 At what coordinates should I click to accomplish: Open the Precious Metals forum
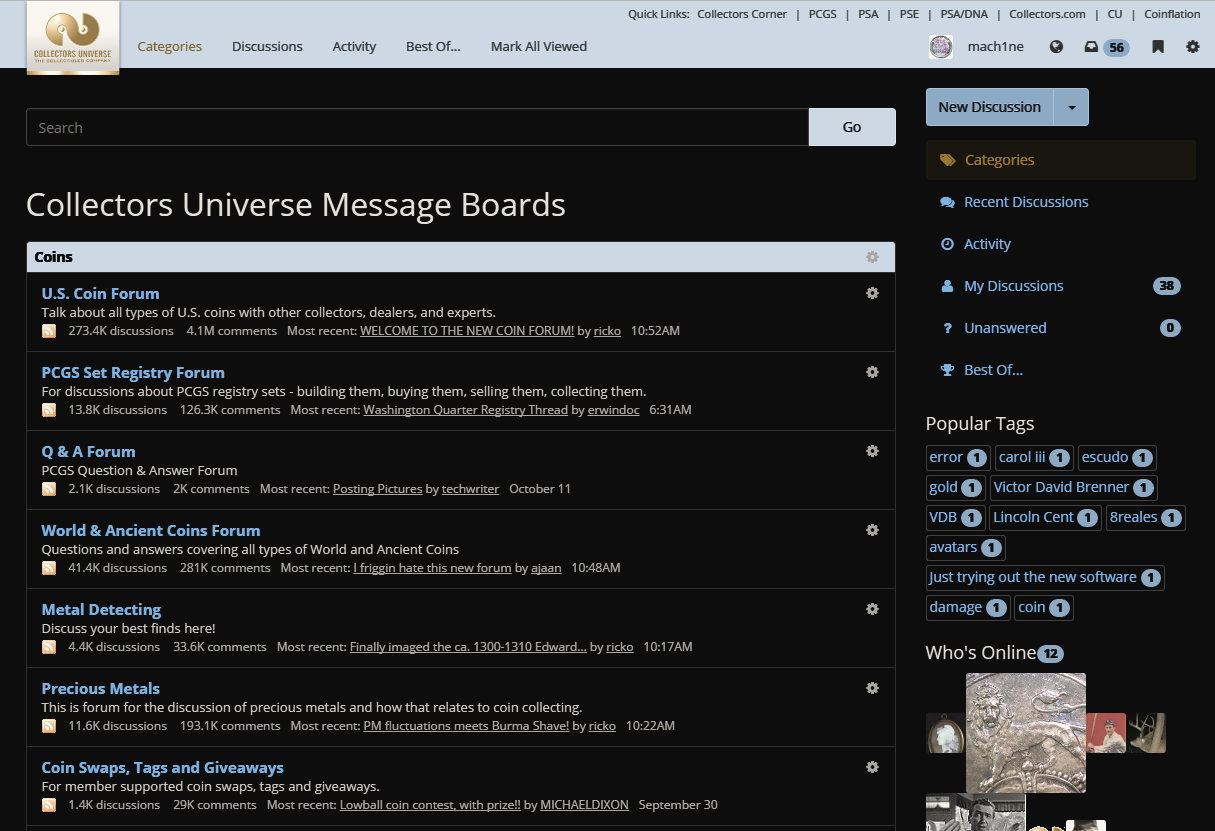(100, 688)
